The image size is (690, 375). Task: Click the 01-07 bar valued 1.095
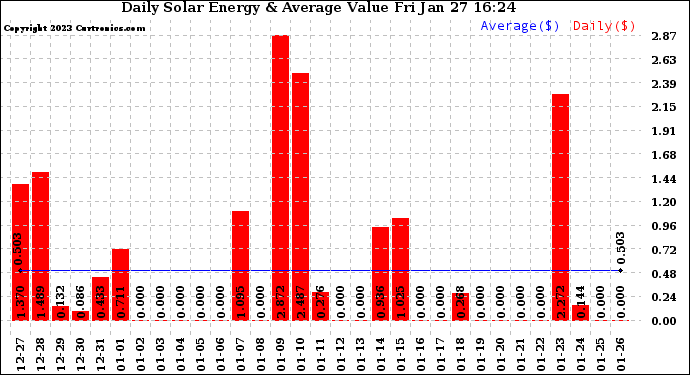click(x=240, y=266)
